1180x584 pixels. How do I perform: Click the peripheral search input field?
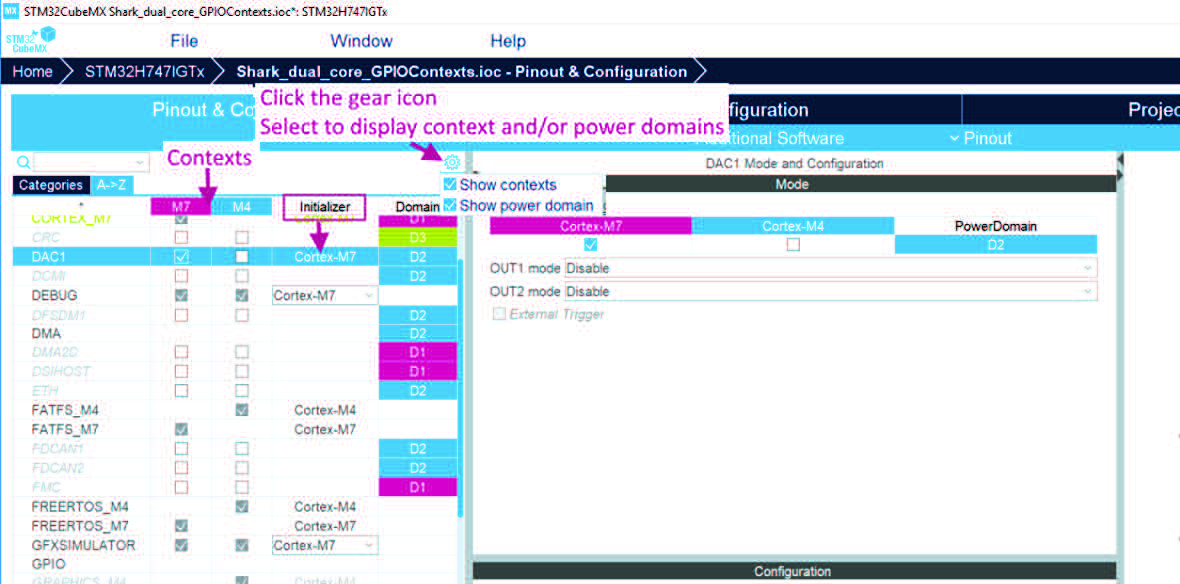(89, 163)
